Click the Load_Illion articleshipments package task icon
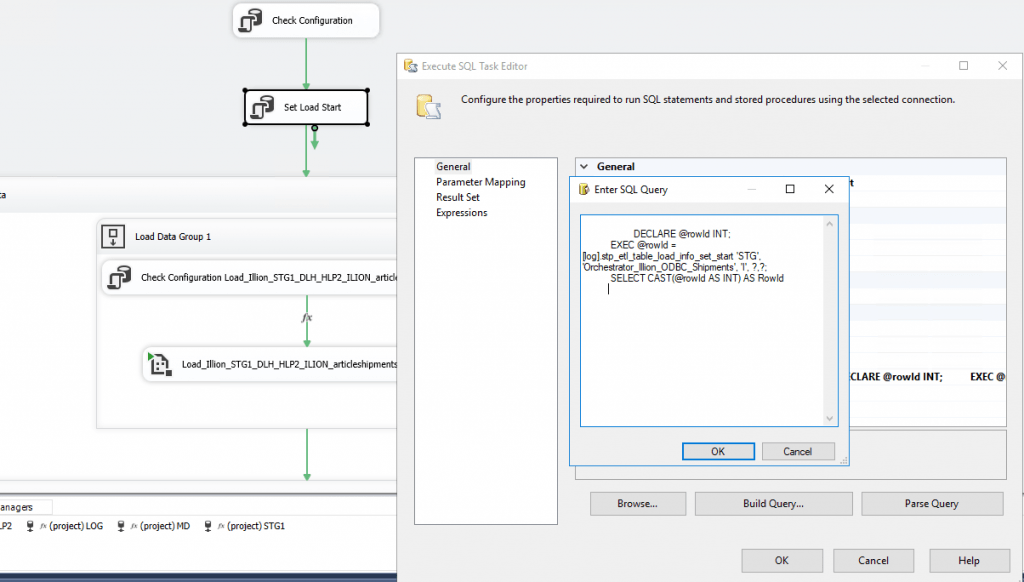 click(x=159, y=365)
